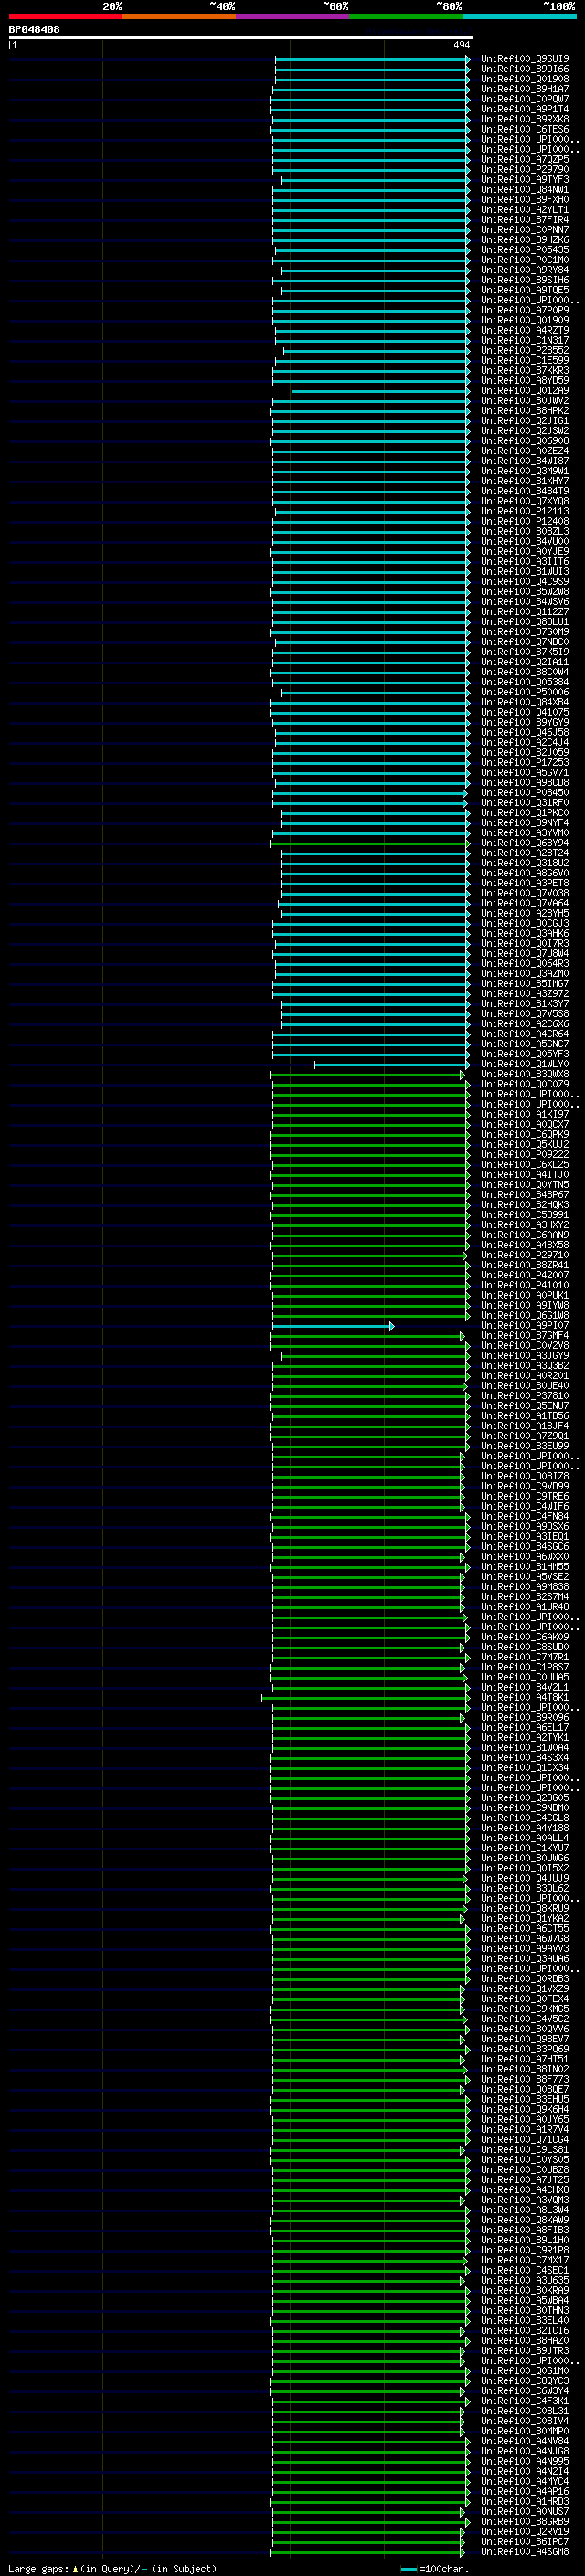
Task: Click the red 20% legend segment
Action: pos(66,16)
